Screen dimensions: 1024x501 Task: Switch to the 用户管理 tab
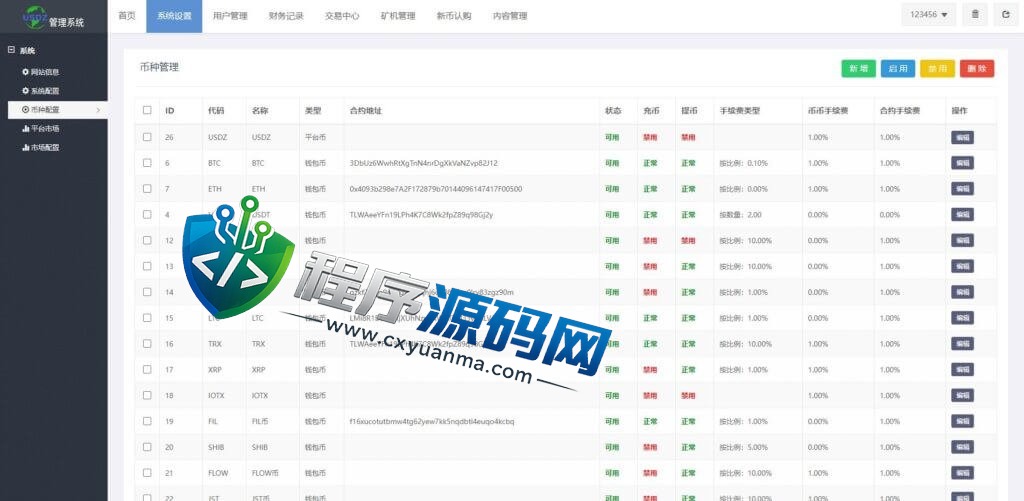(x=230, y=16)
